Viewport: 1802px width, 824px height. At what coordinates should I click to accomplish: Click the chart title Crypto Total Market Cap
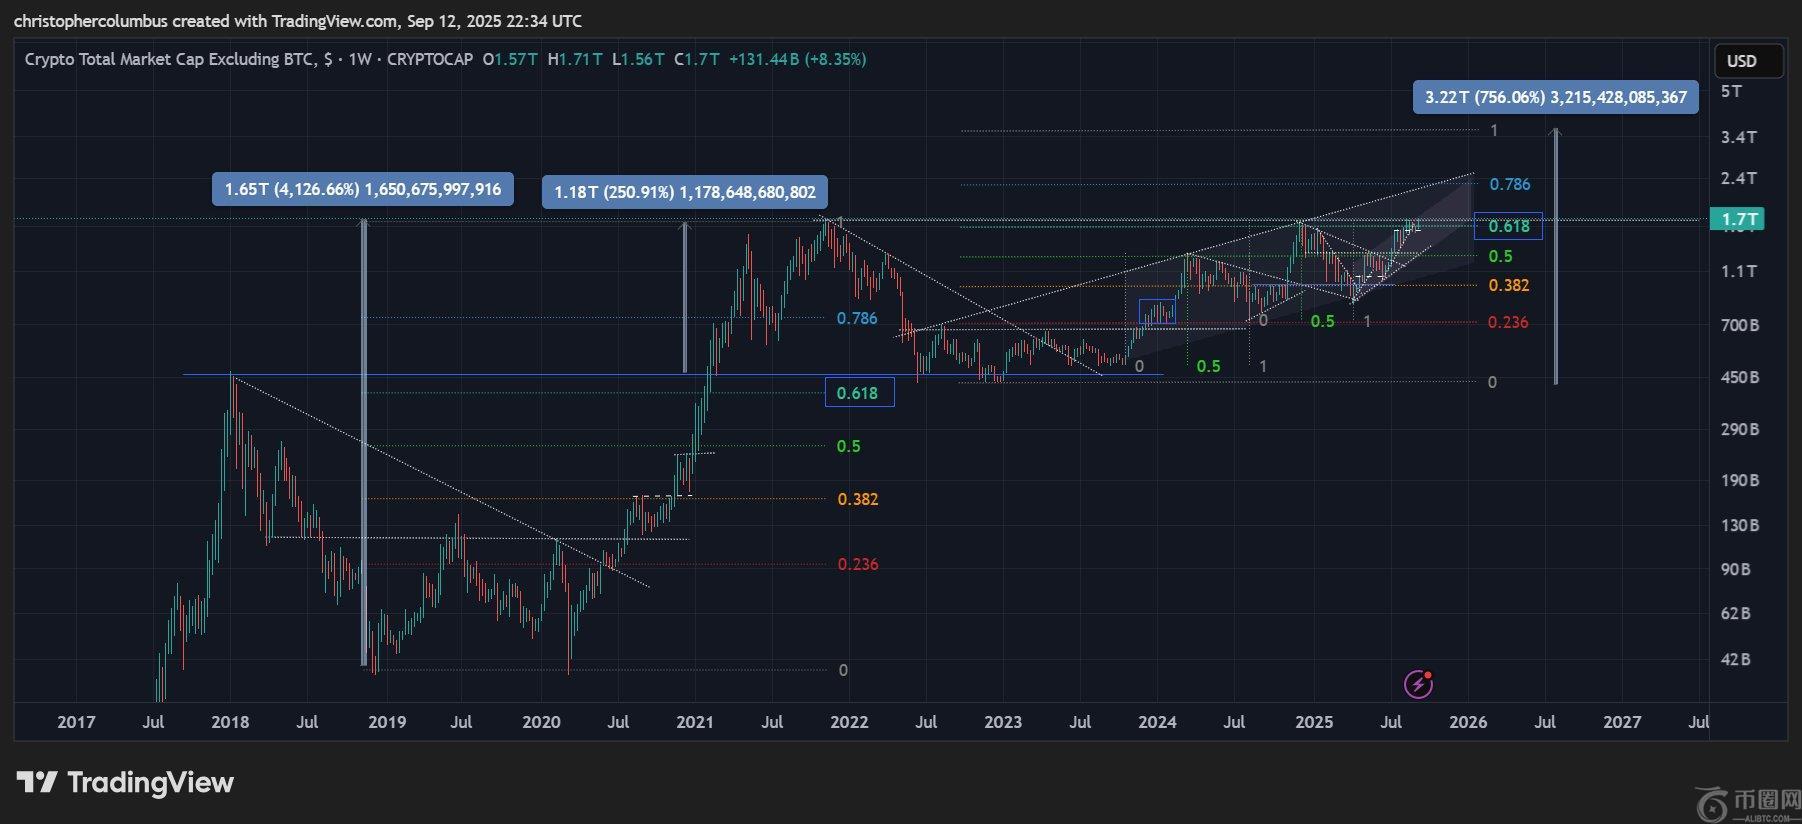click(169, 59)
